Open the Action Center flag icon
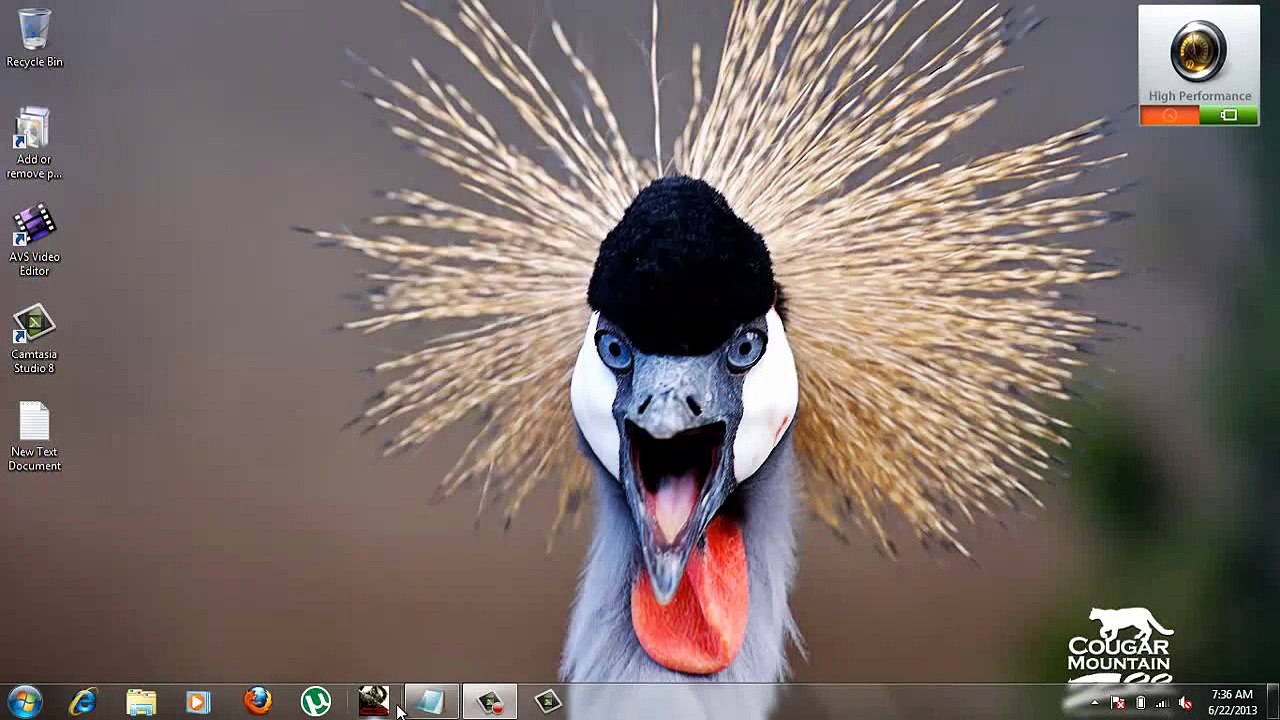Screen dimensions: 1280x720 coord(1118,702)
